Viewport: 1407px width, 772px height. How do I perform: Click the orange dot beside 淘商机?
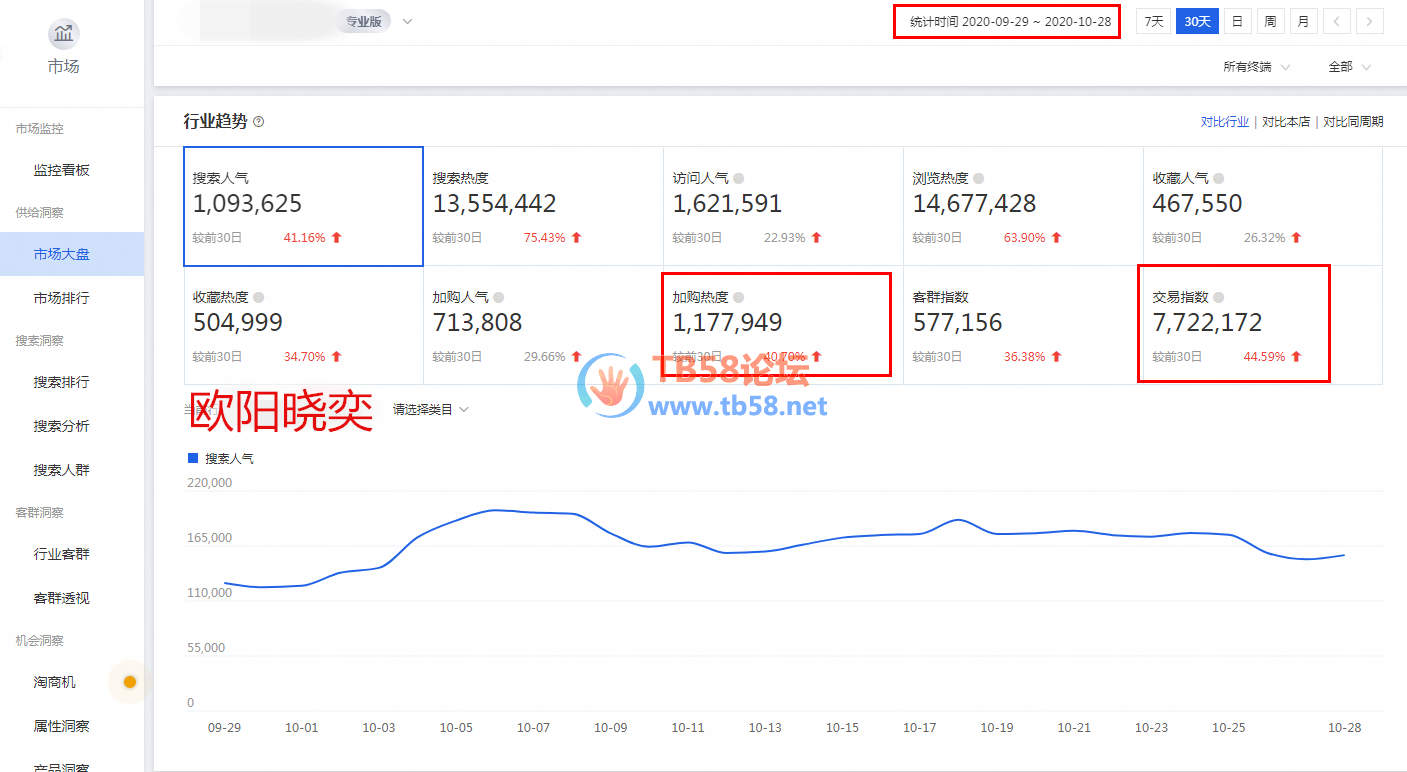pos(129,682)
